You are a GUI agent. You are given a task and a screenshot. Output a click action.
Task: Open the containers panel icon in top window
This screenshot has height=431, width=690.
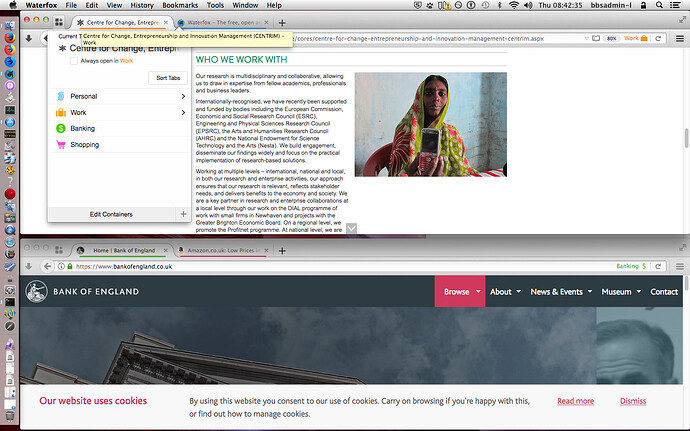(x=59, y=22)
